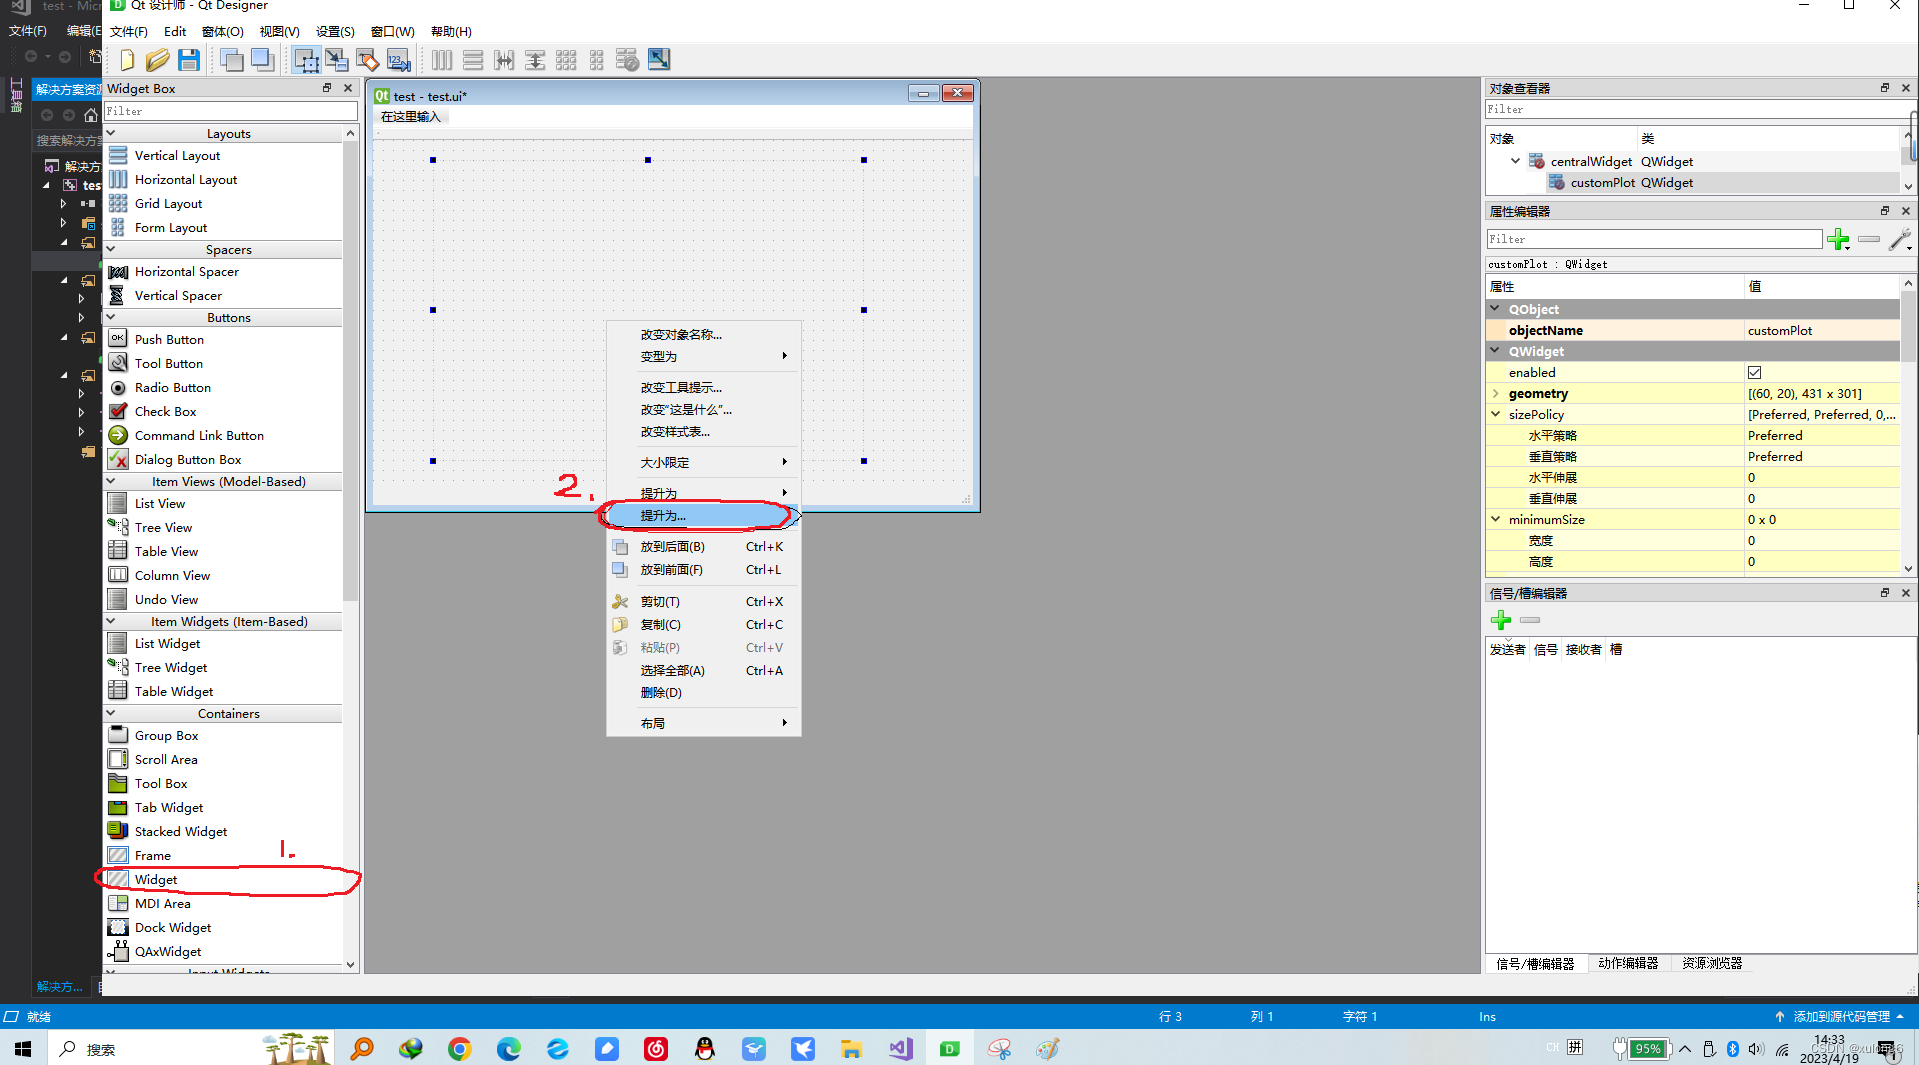Switch to the 动作编辑器 tab
1919x1065 pixels.
[1628, 963]
